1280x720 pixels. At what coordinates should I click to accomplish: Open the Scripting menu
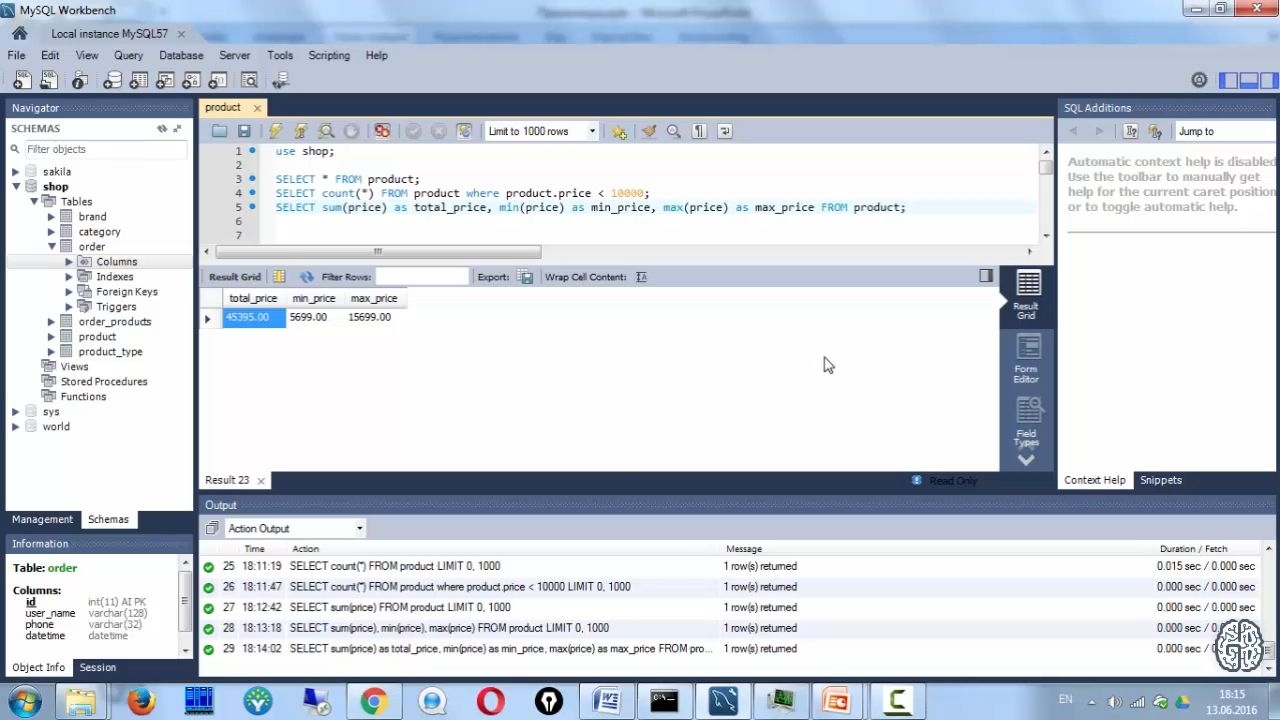coord(329,55)
